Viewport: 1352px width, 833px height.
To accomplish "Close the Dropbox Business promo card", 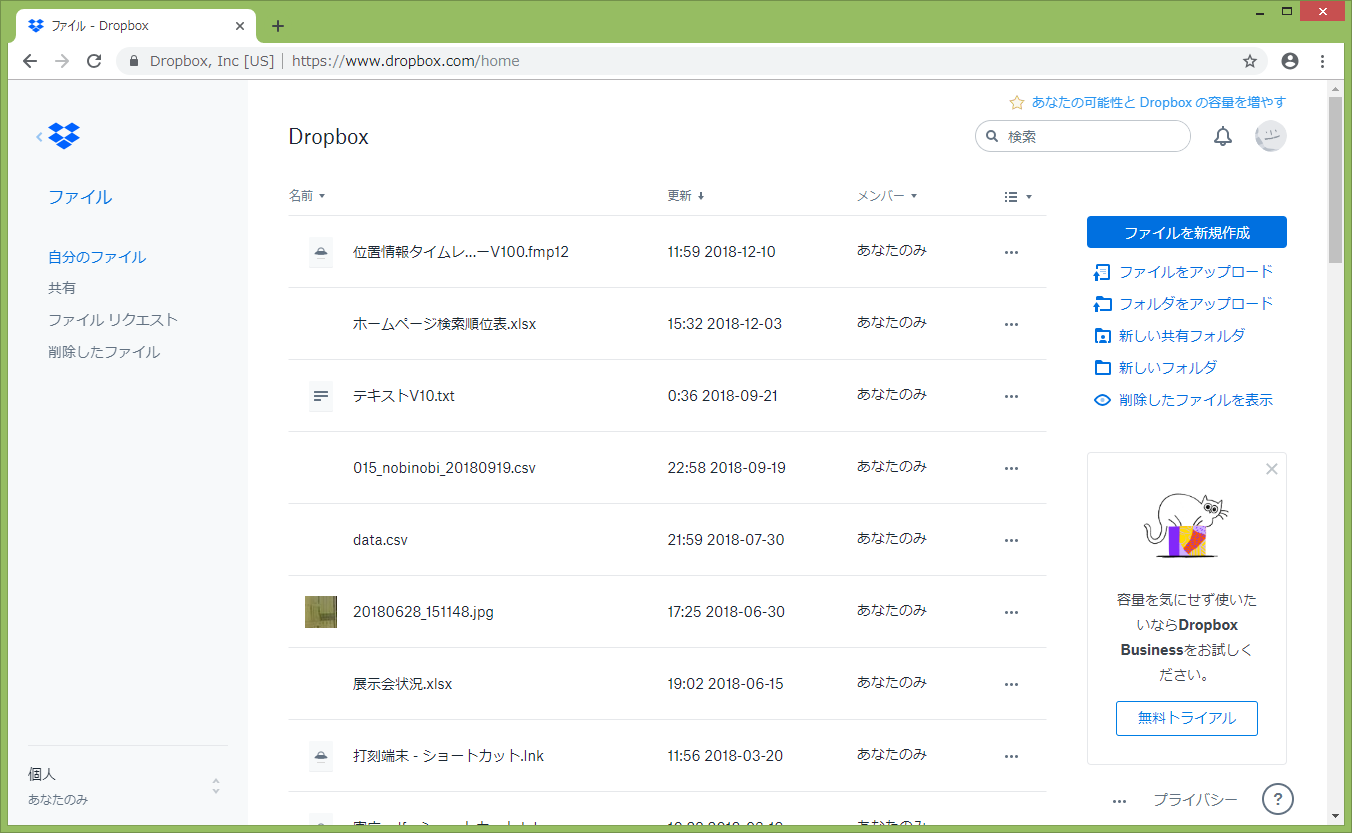I will pyautogui.click(x=1272, y=469).
